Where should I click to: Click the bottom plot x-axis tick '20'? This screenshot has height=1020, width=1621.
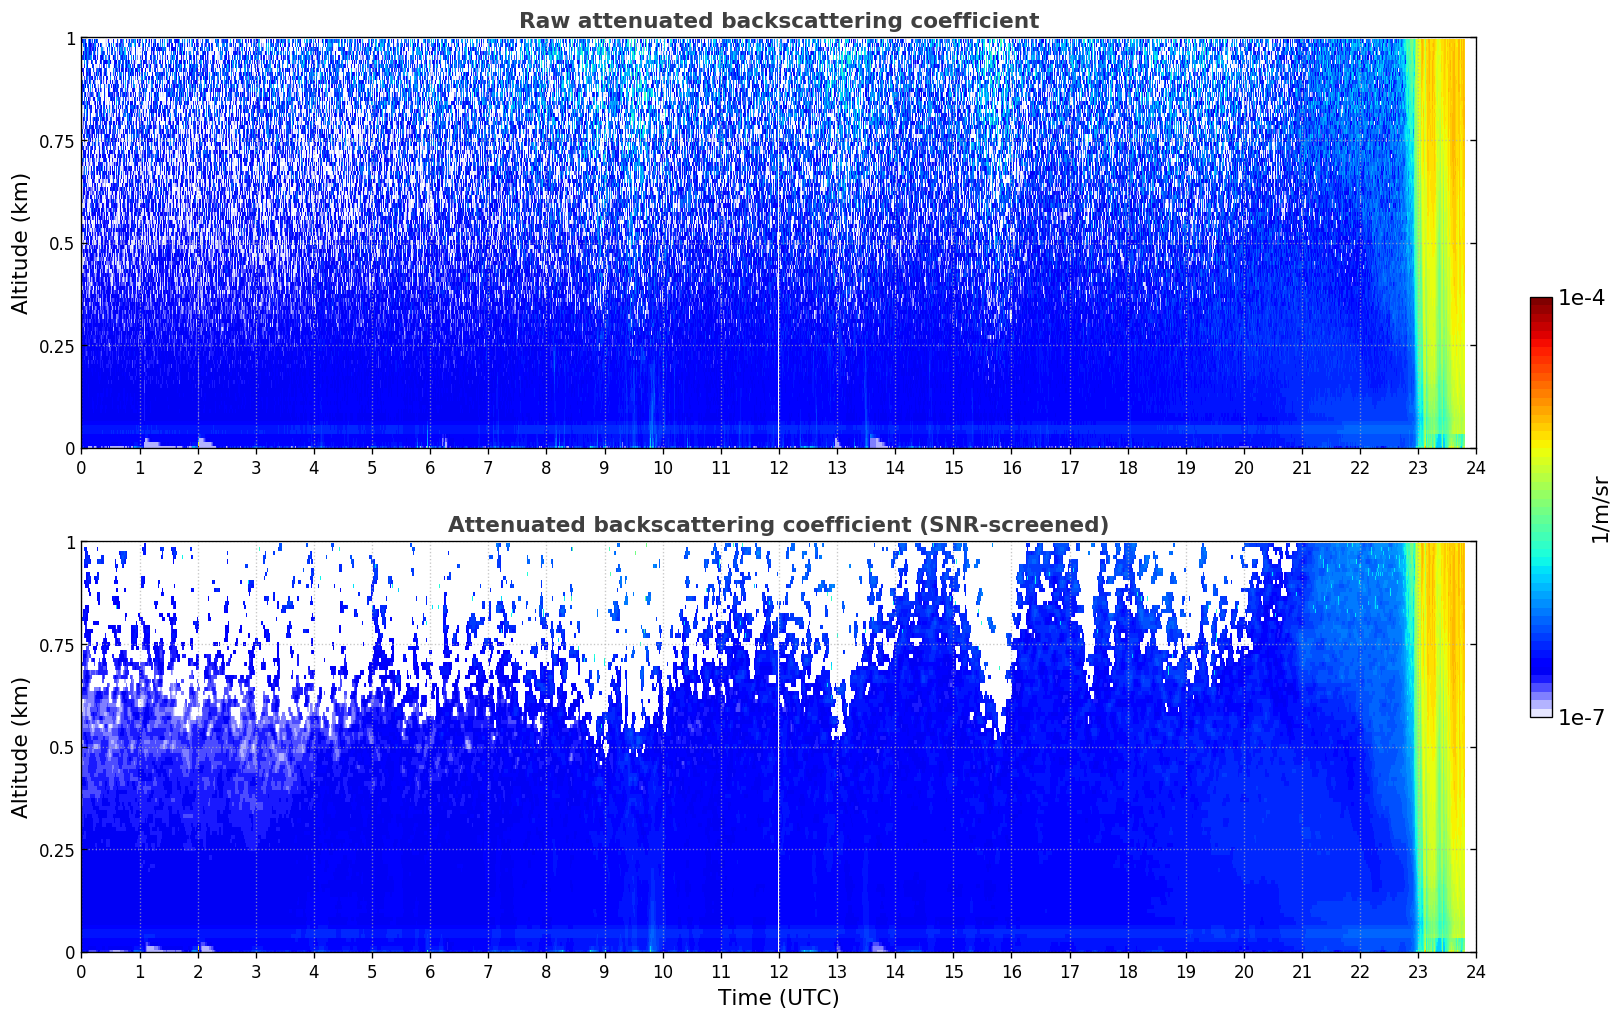coord(1243,971)
